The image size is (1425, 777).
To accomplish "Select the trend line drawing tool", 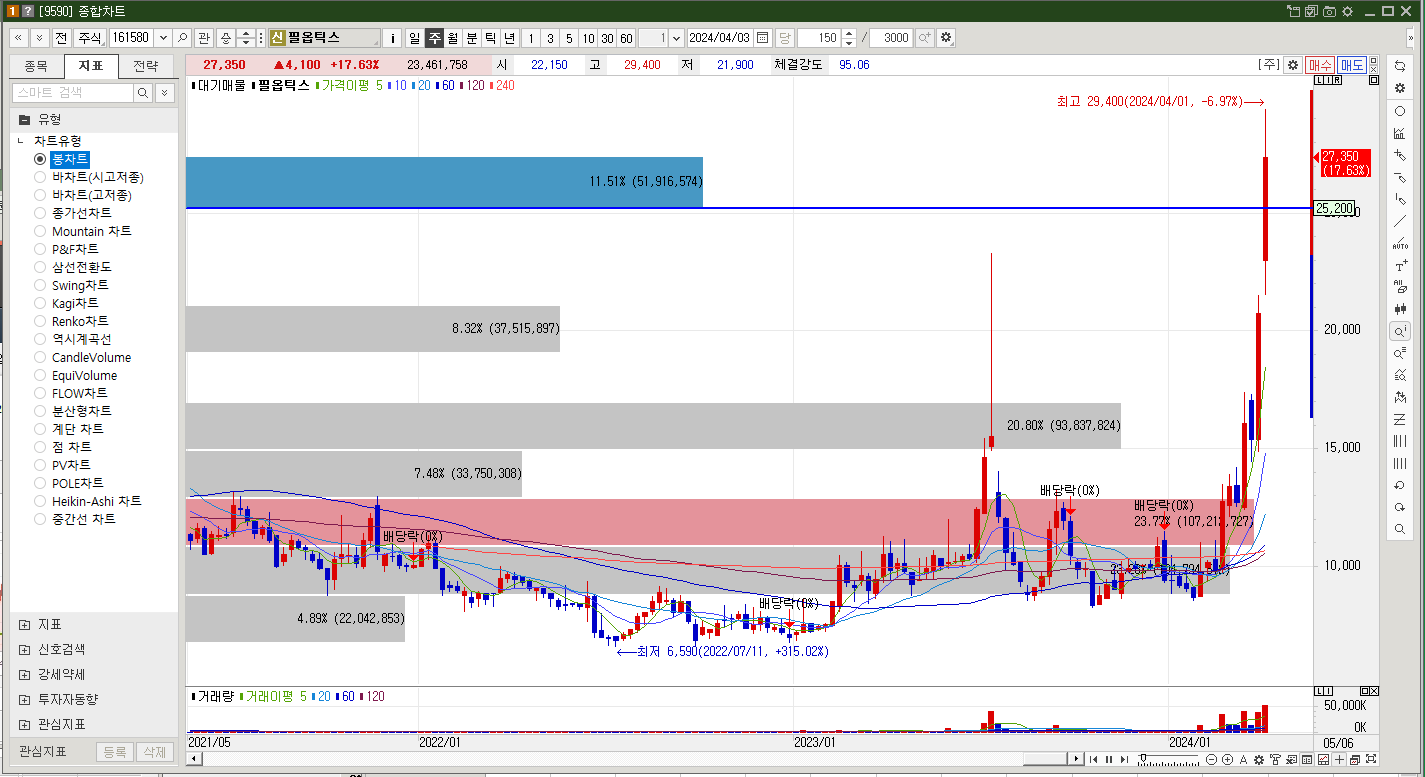I will (1400, 221).
